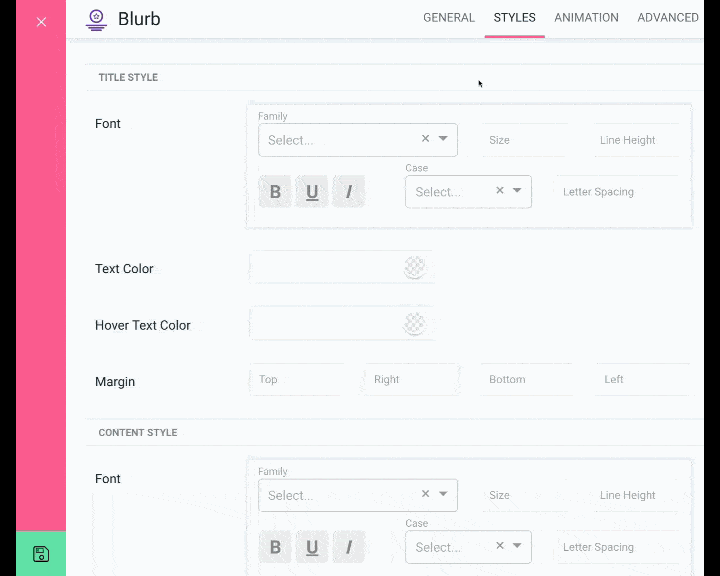Click the save disk icon in sidebar
The height and width of the screenshot is (576, 720).
(41, 554)
